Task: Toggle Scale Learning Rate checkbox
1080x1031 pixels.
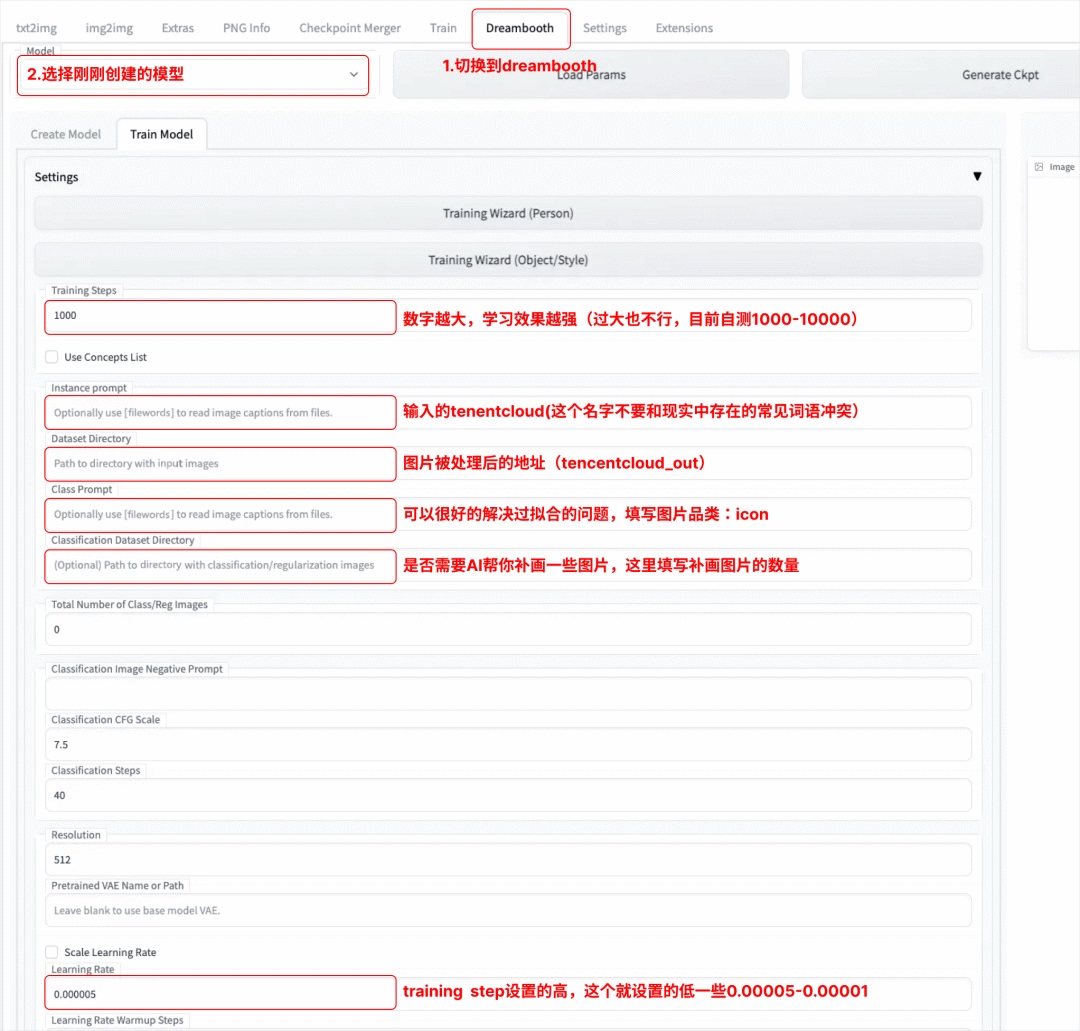Action: pyautogui.click(x=52, y=952)
